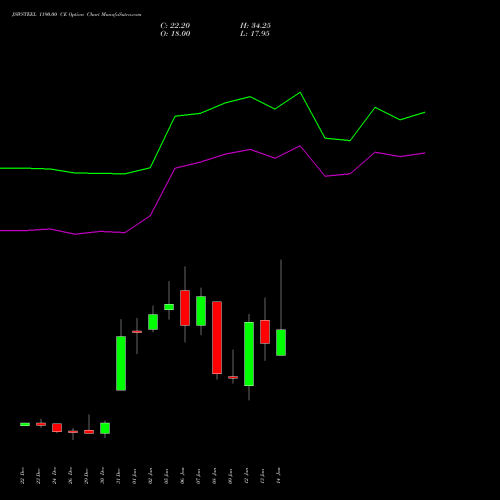Select the 22 Dec date label
This screenshot has height=500, width=500.
click(x=22, y=476)
